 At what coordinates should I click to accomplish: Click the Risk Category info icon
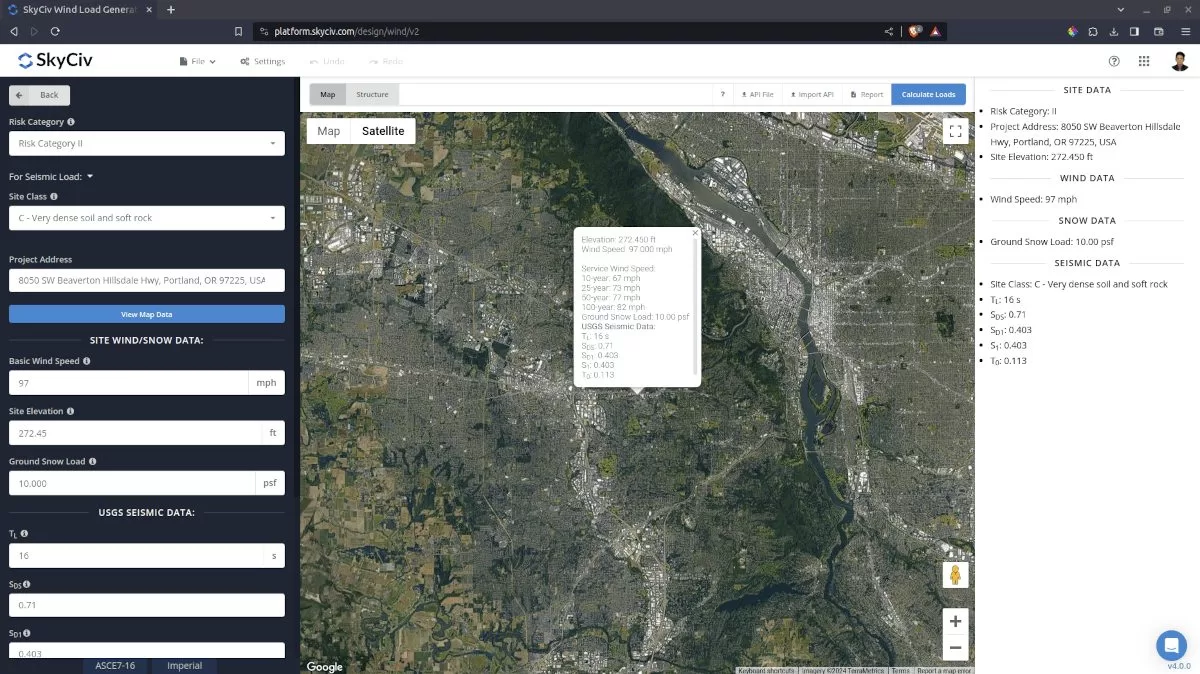tap(71, 122)
